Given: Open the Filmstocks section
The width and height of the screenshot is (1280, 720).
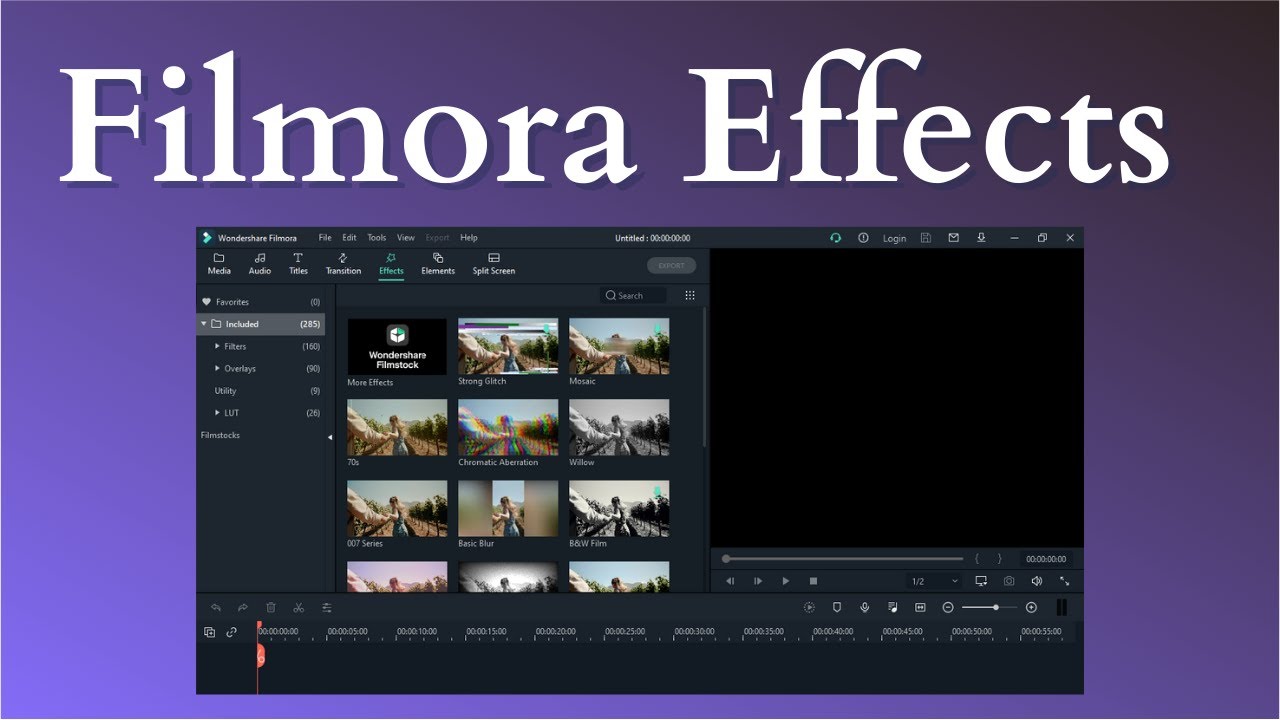Looking at the screenshot, I should point(220,435).
